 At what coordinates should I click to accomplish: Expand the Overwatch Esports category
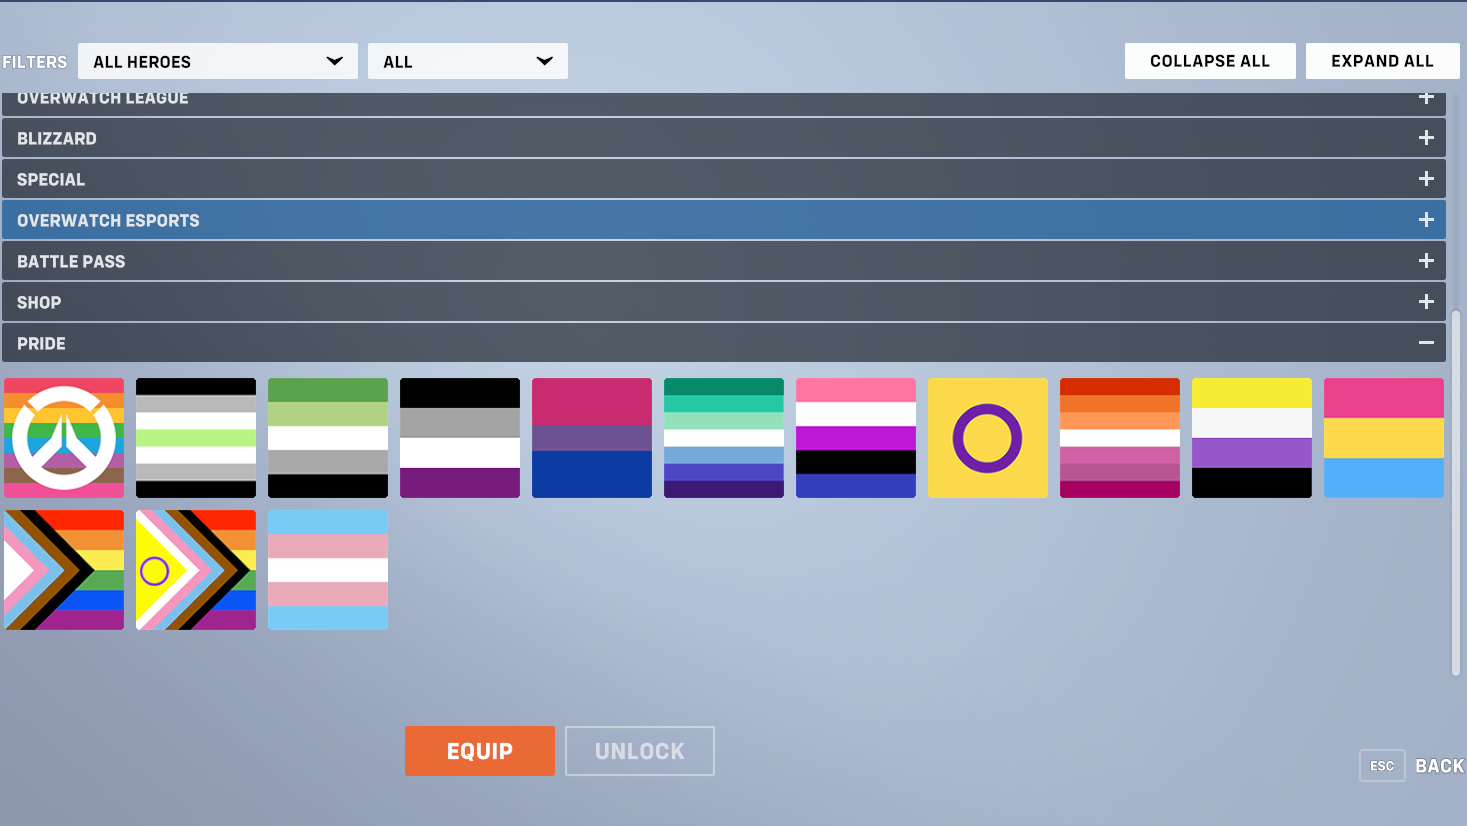tap(724, 220)
